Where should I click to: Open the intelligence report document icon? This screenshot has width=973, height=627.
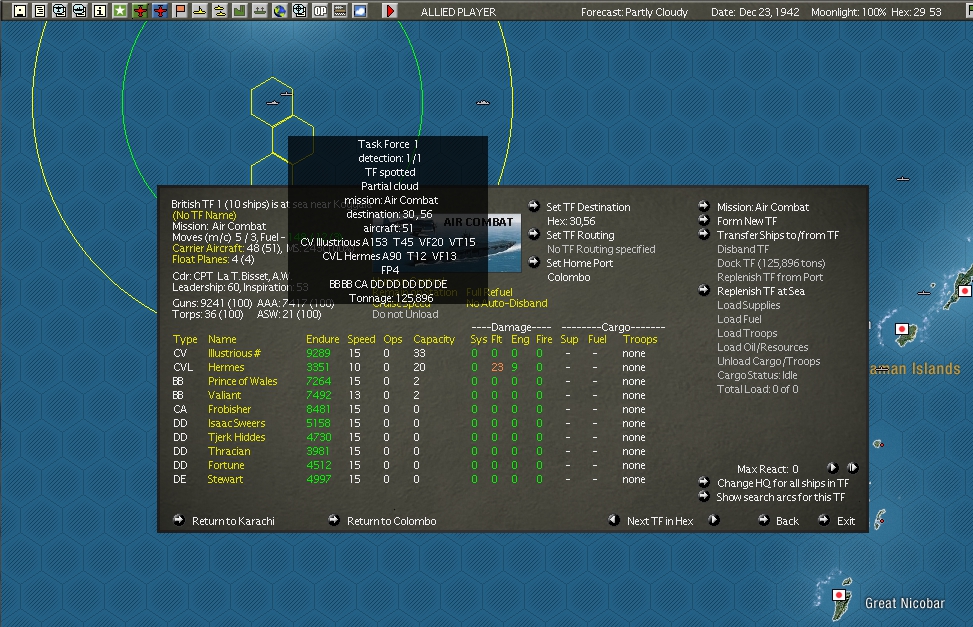point(39,10)
